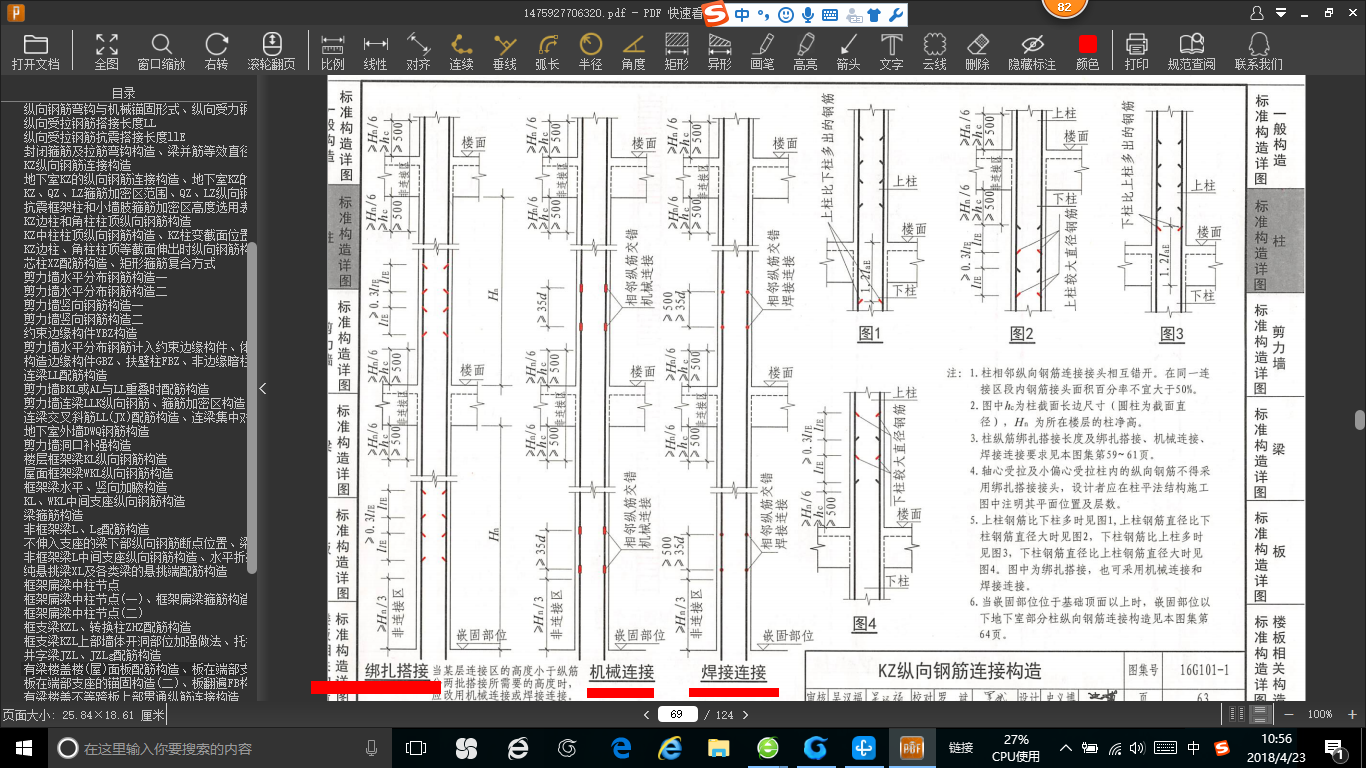Select the 高亮 highlighter tool

(x=805, y=51)
